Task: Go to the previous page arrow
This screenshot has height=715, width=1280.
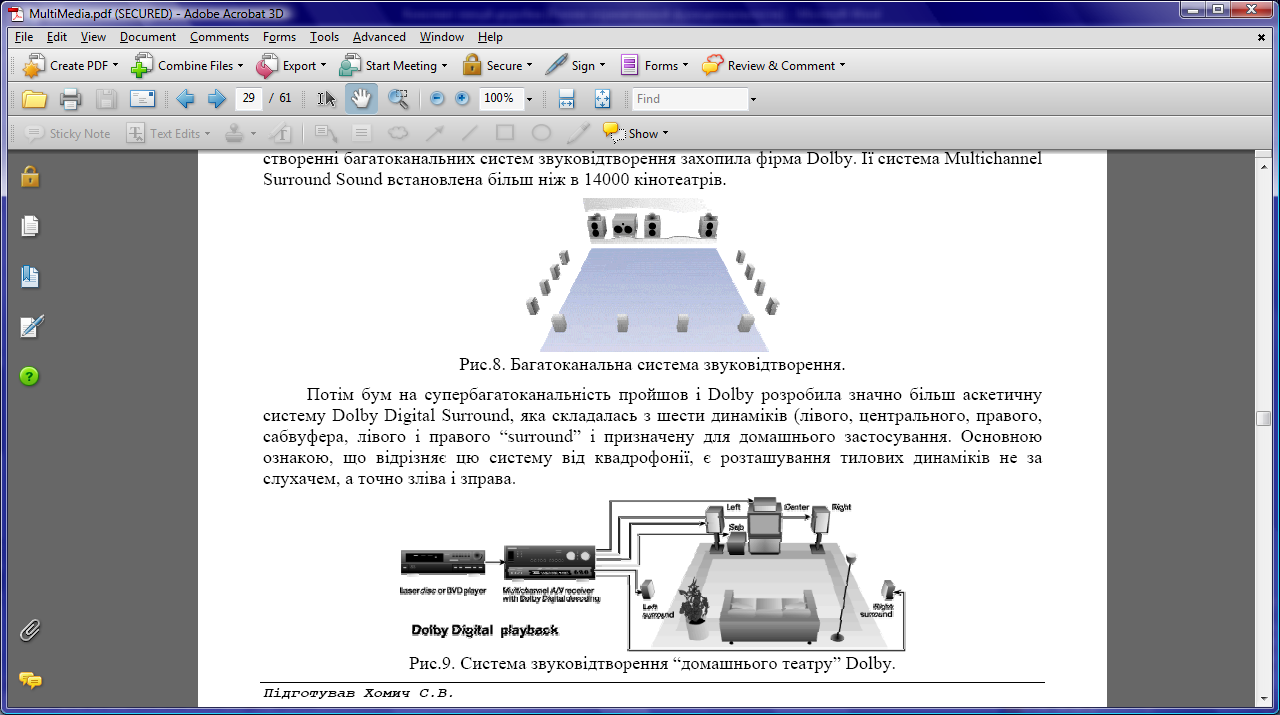Action: 185,98
